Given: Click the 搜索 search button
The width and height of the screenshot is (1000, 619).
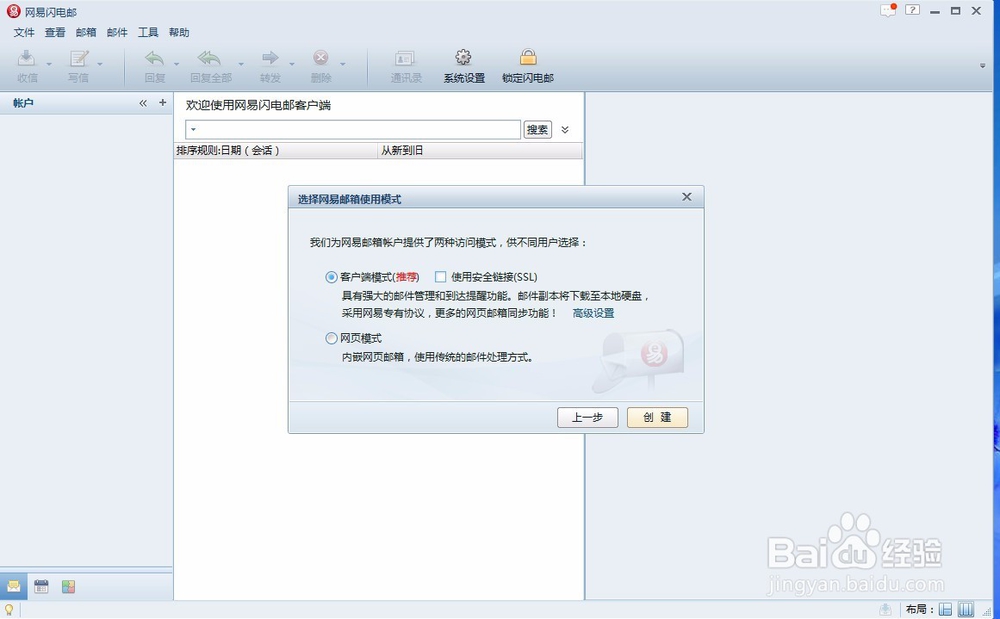Looking at the screenshot, I should click(538, 129).
